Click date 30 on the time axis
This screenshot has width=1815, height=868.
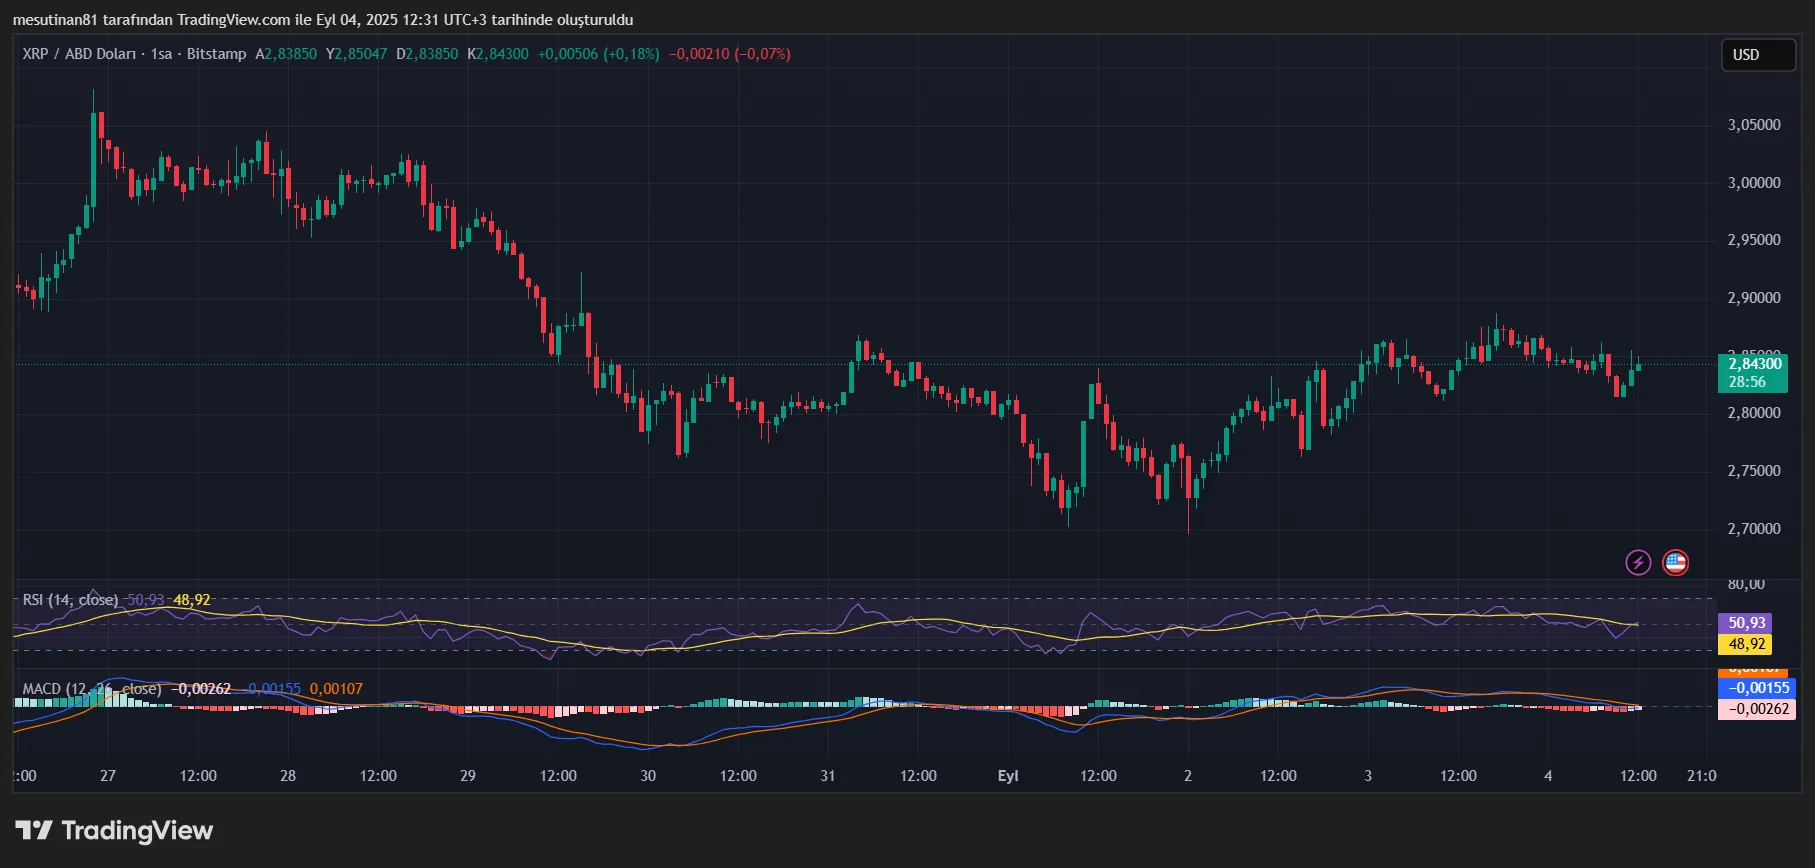tap(648, 776)
